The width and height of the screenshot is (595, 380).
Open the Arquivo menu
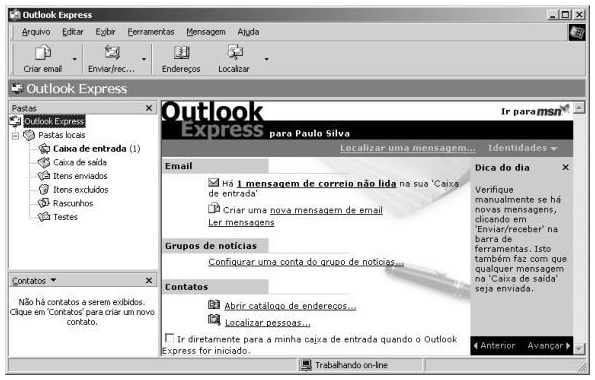tap(36, 32)
